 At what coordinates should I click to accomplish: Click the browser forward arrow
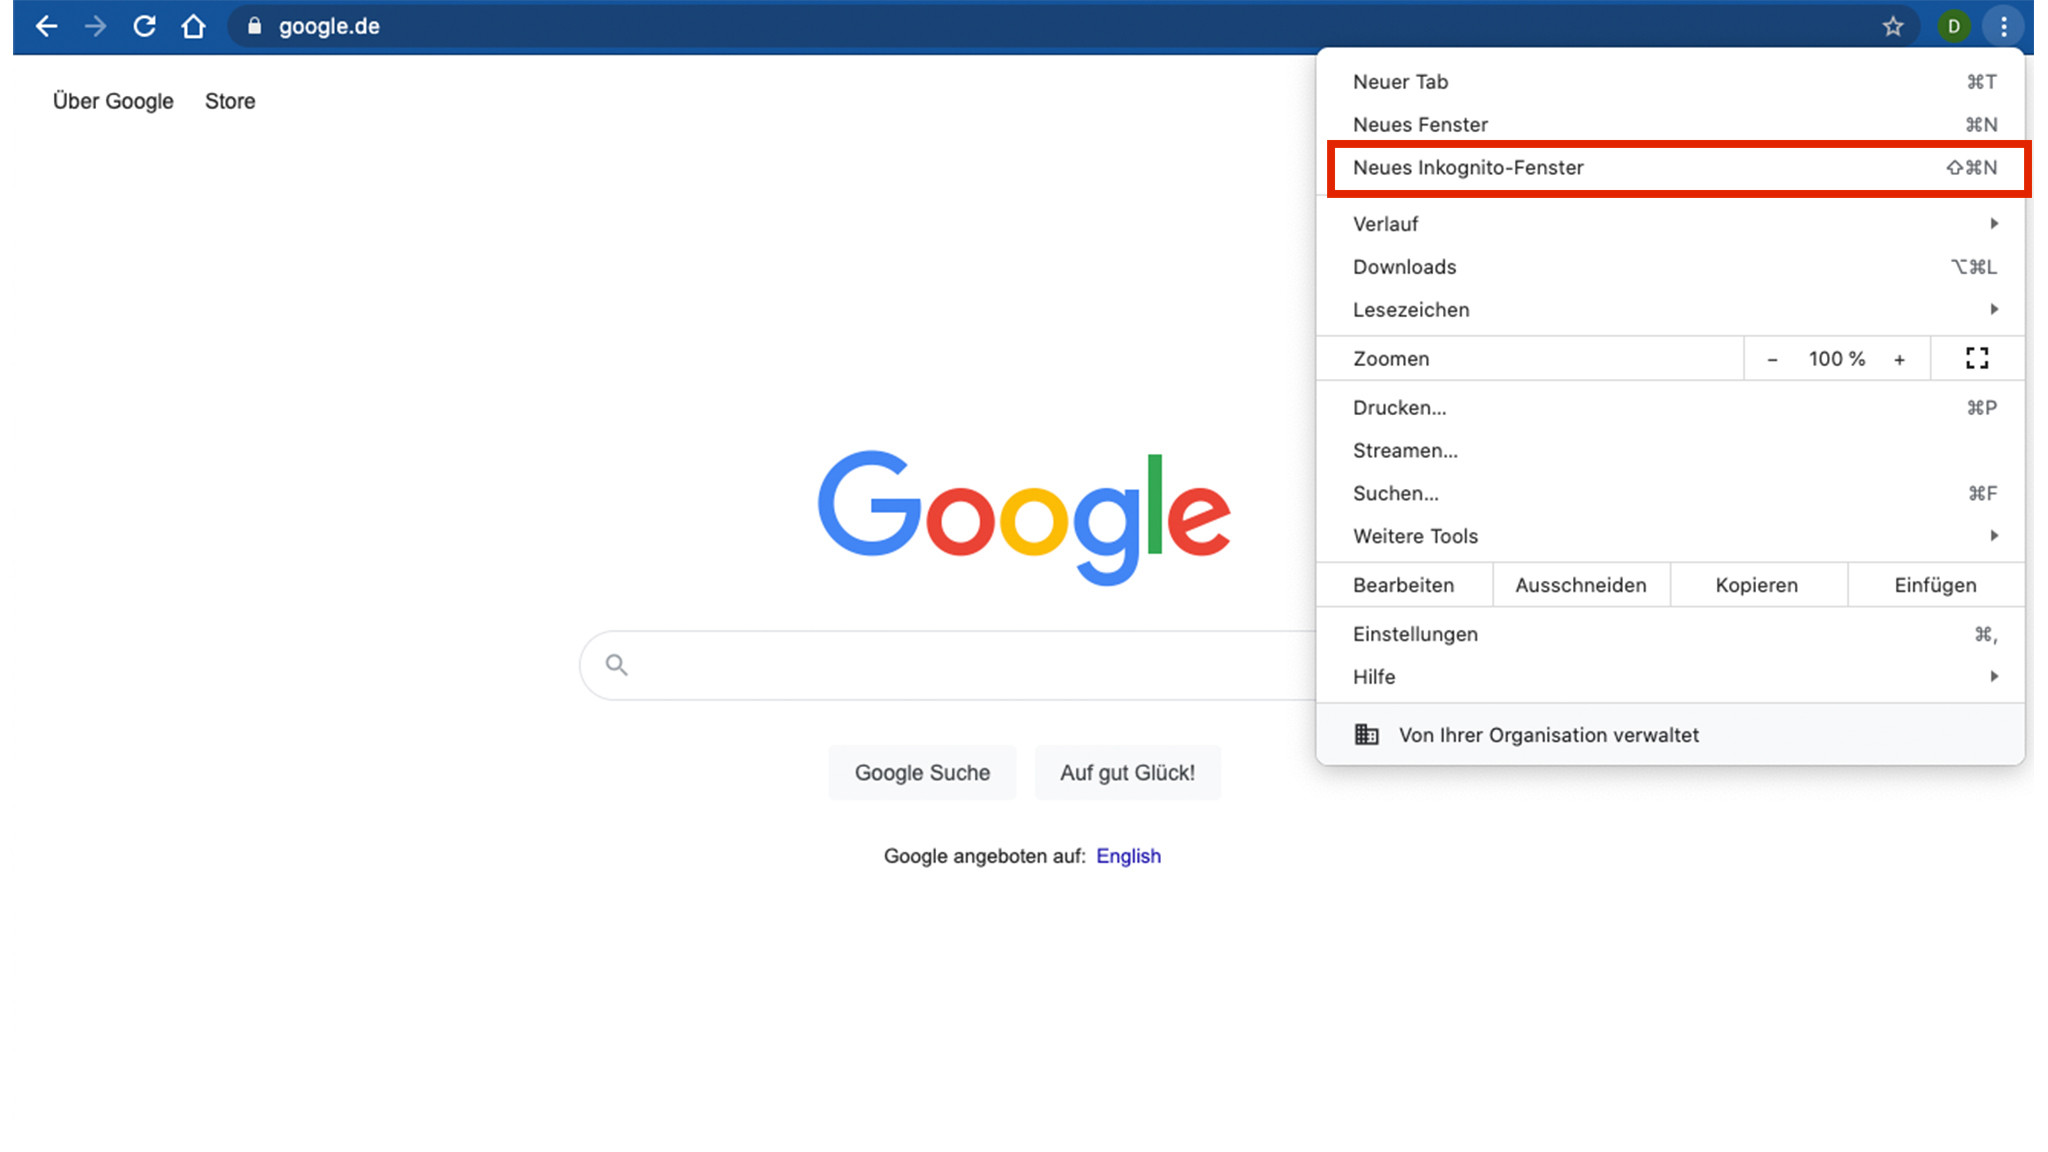pos(95,26)
